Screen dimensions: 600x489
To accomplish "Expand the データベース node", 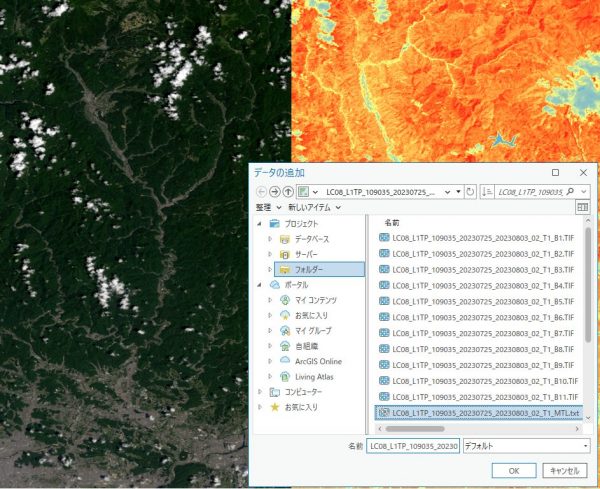I will coord(270,239).
